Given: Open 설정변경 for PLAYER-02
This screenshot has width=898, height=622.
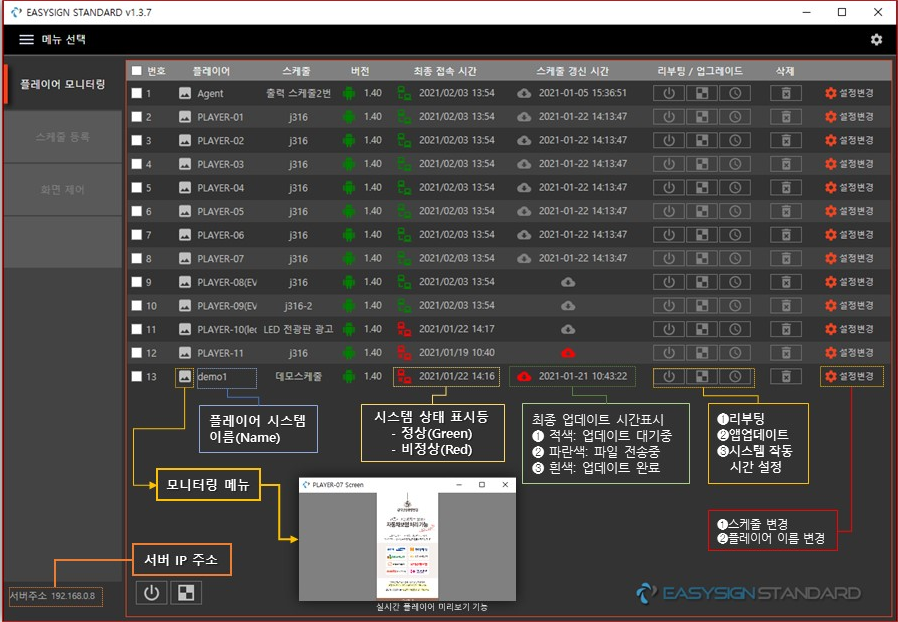Looking at the screenshot, I should (849, 140).
